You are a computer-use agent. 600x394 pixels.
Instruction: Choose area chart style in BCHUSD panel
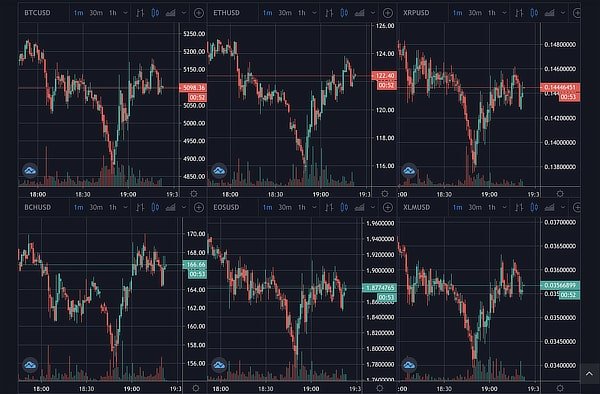[x=171, y=207]
